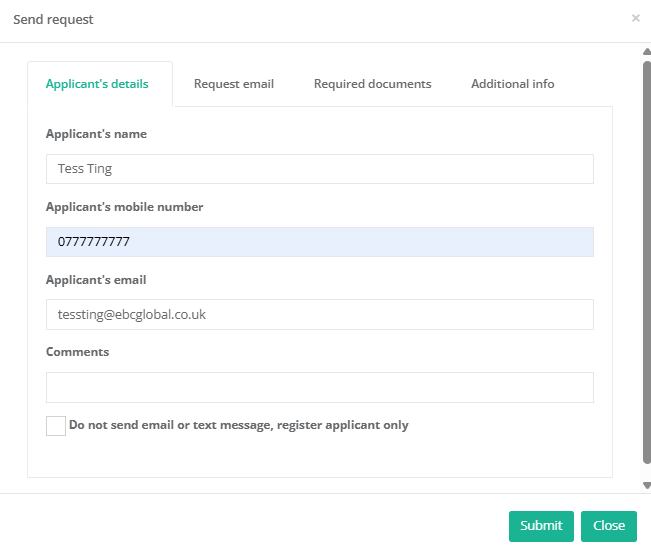Image resolution: width=651 pixels, height=558 pixels.
Task: Click into the Applicant's email field
Action: [x=320, y=314]
